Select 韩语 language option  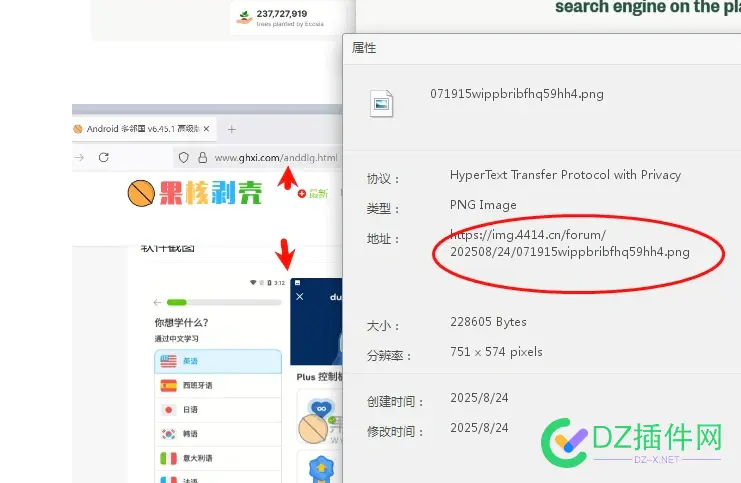(218, 433)
